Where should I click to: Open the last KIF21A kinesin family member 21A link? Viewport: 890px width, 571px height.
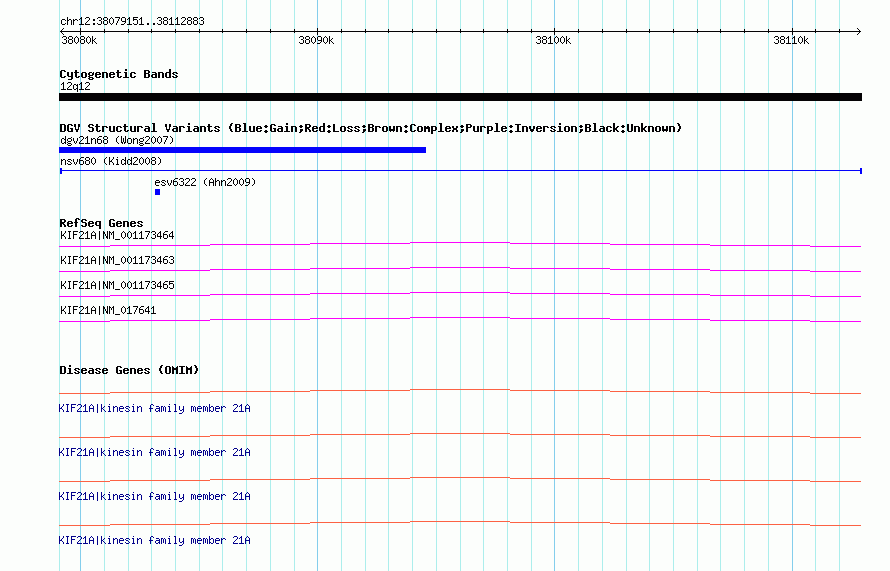point(154,540)
